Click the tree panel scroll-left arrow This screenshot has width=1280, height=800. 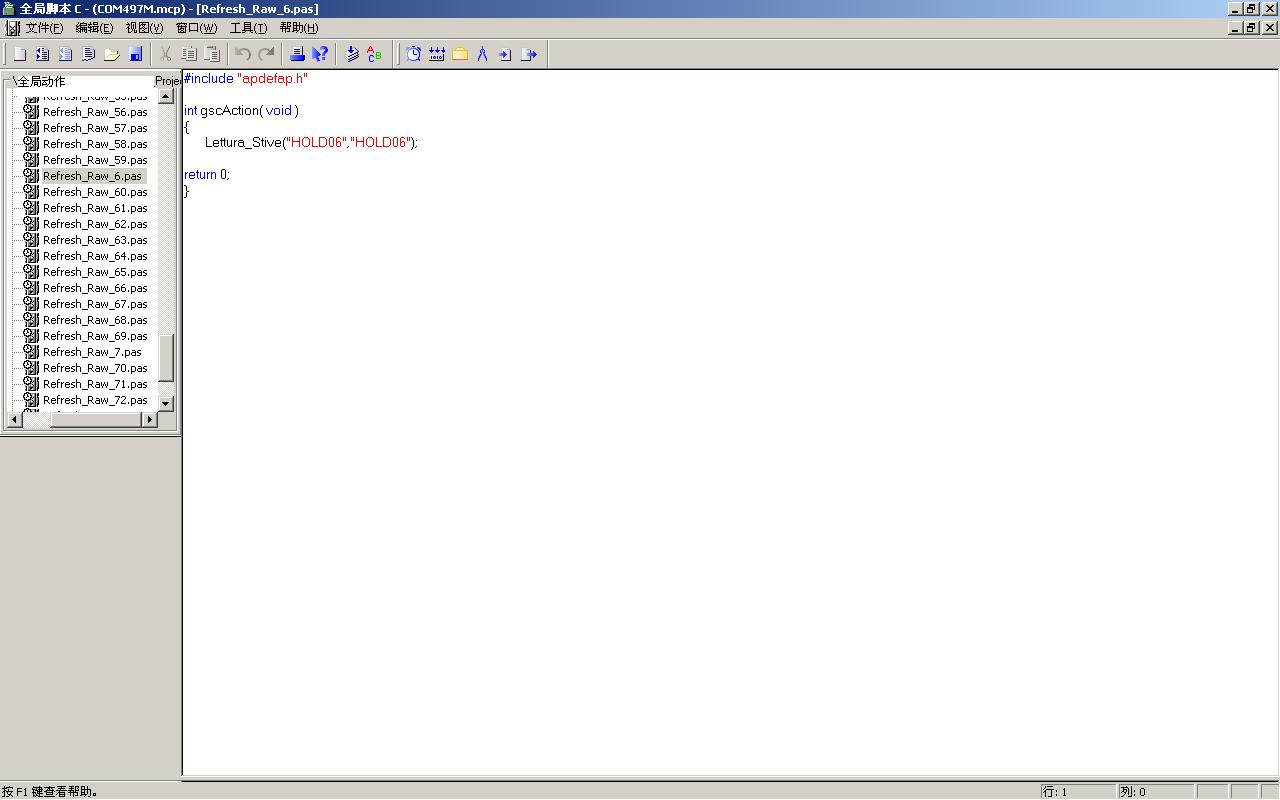[15, 420]
